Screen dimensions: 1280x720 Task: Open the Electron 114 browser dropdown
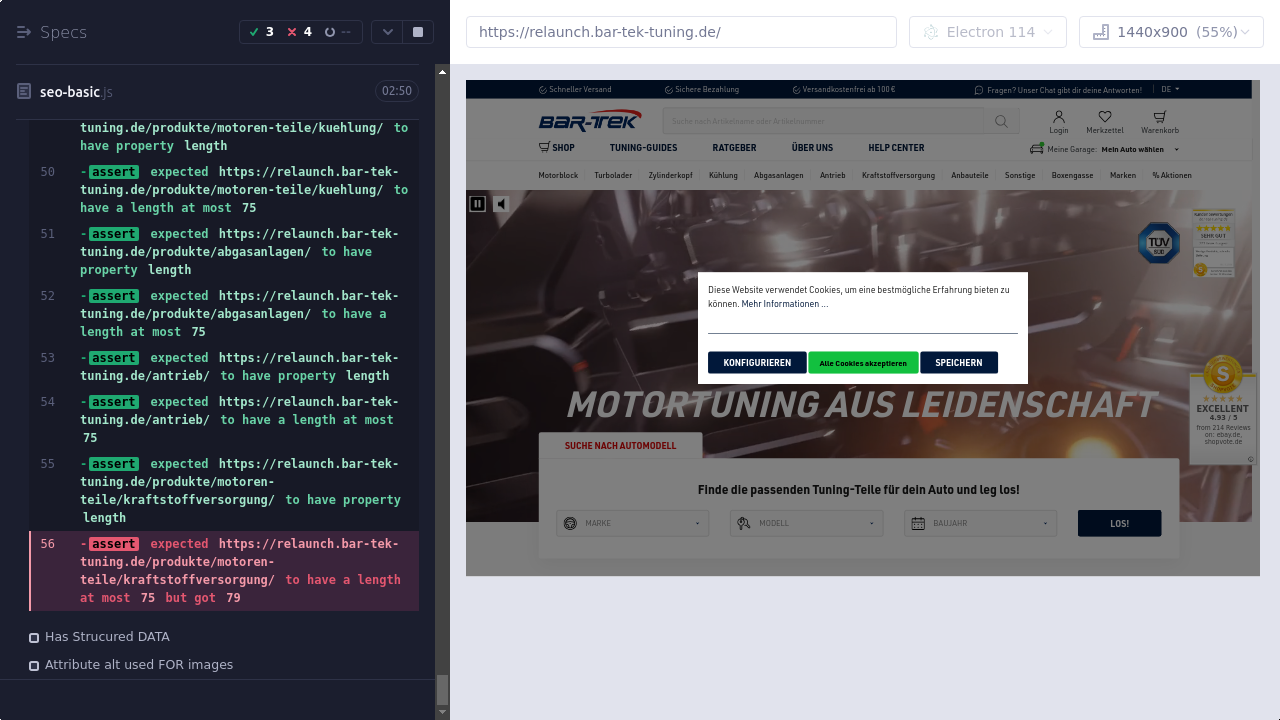[x=988, y=32]
